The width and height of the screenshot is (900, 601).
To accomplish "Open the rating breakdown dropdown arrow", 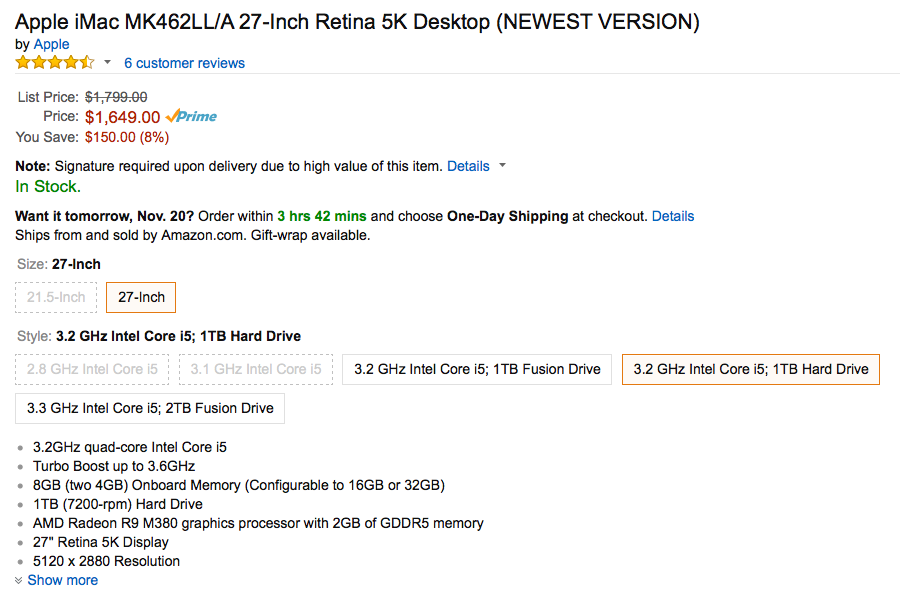I will pyautogui.click(x=108, y=63).
